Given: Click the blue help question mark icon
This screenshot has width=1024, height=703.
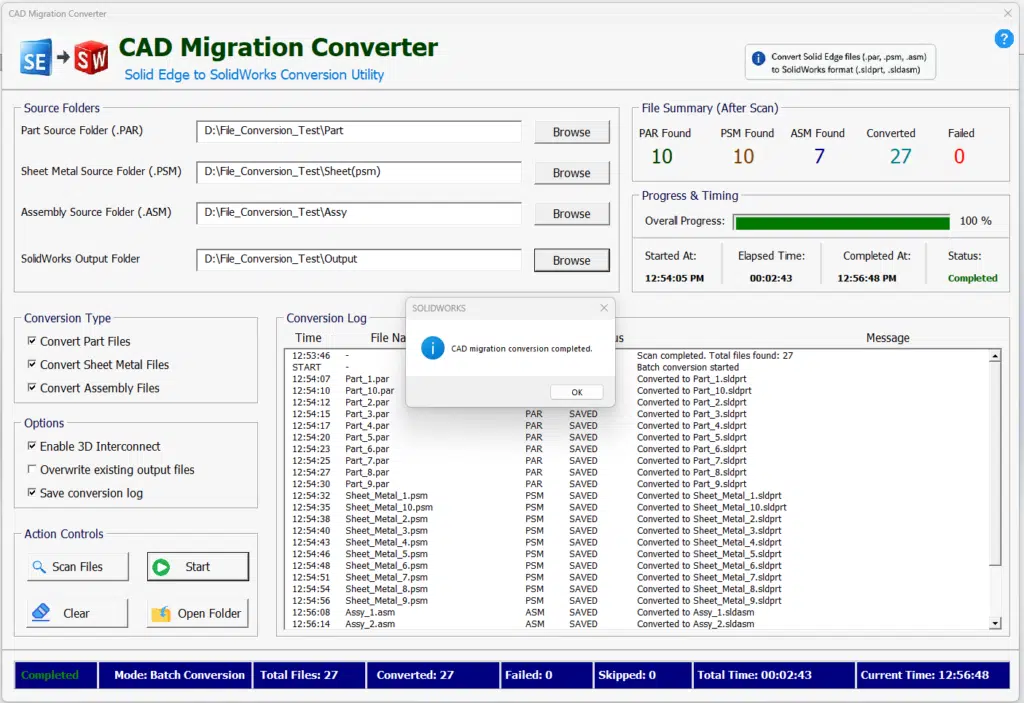Looking at the screenshot, I should [x=1003, y=39].
